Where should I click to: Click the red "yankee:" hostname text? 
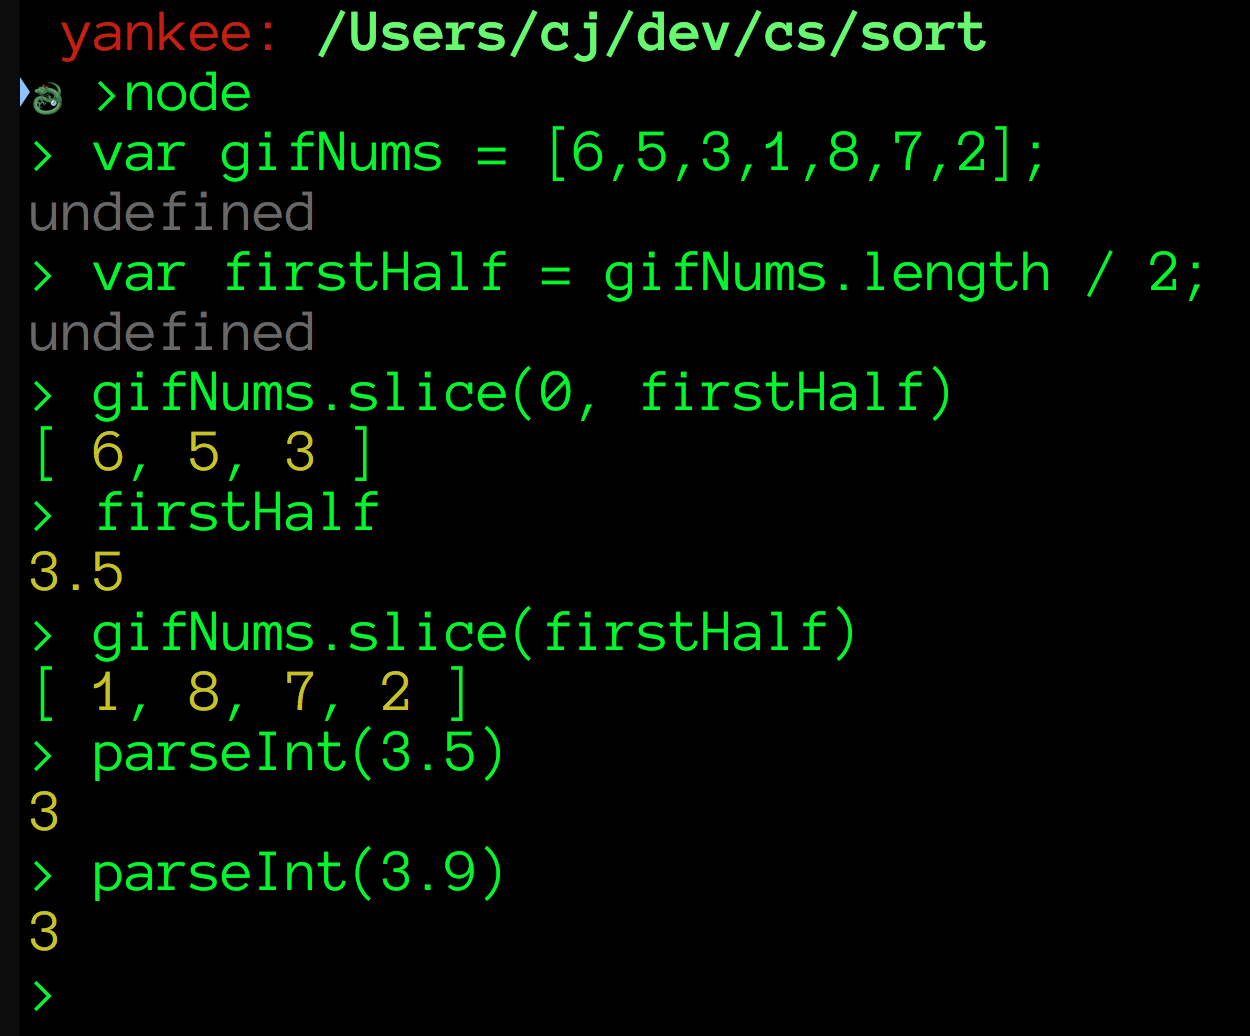pyautogui.click(x=169, y=33)
